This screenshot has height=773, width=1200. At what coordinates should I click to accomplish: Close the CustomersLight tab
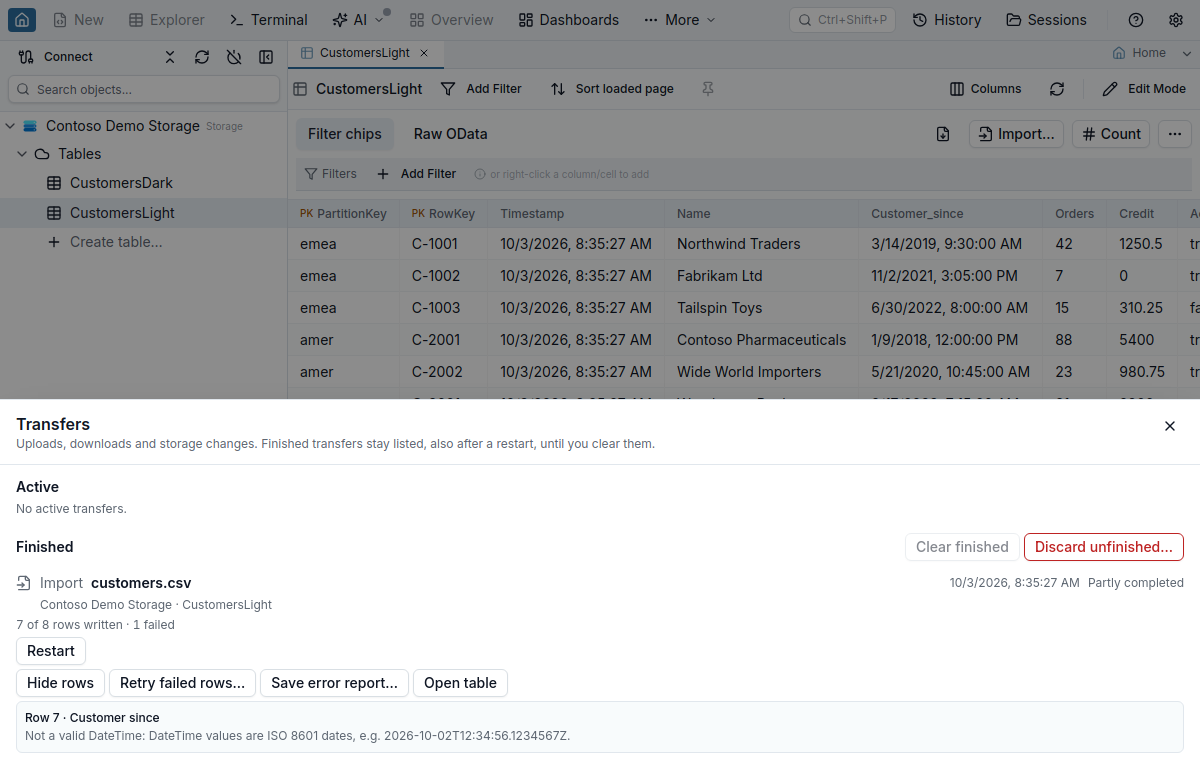click(424, 53)
